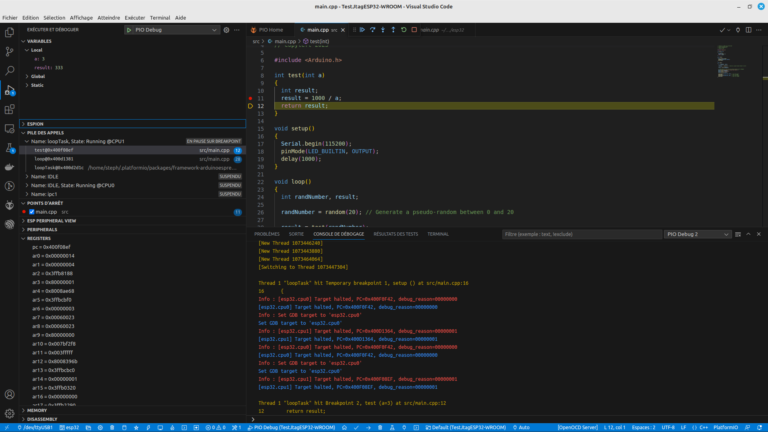The height and width of the screenshot is (432, 768).
Task: Expand the Global variables node
Action: coord(37,75)
